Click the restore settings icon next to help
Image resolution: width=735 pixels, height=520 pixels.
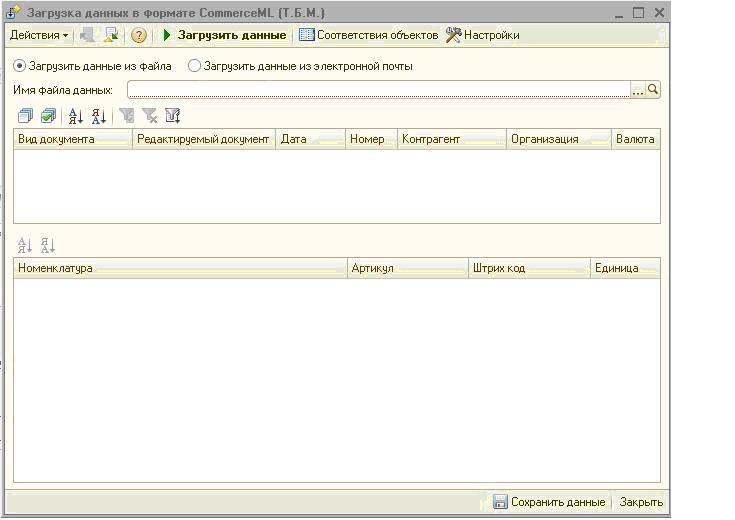point(111,35)
